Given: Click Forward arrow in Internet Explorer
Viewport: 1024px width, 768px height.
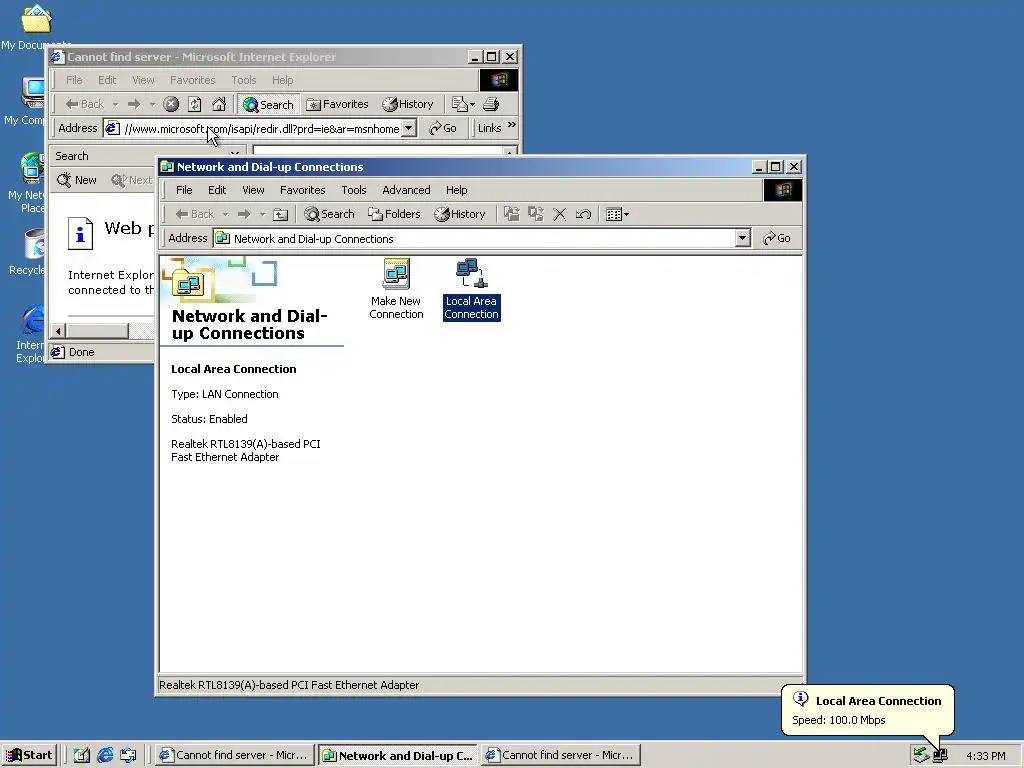Looking at the screenshot, I should (134, 104).
